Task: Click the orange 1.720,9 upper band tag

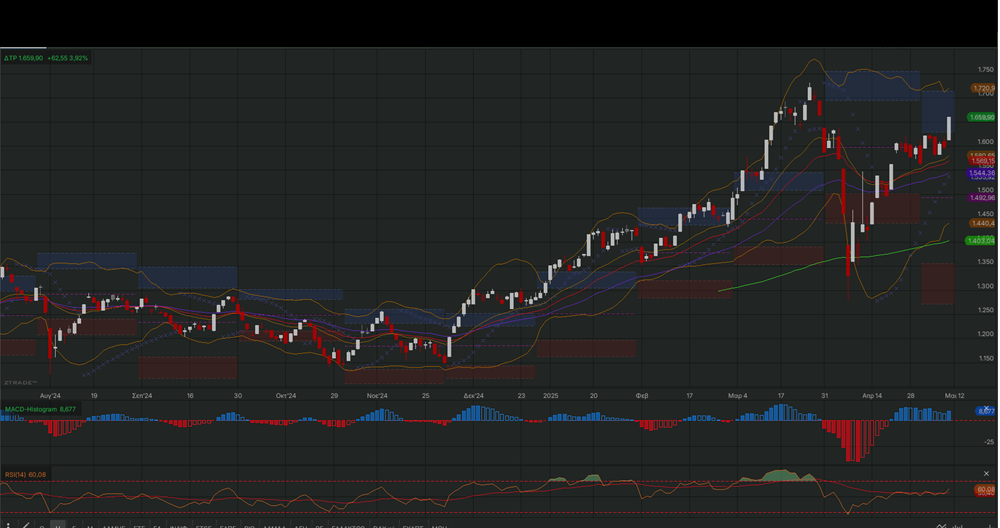Action: tap(983, 89)
